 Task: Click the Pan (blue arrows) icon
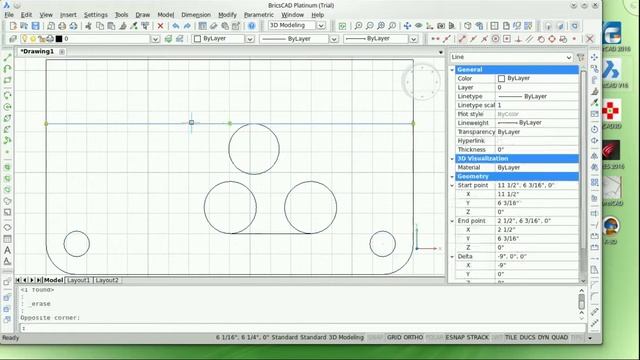[x=407, y=26]
